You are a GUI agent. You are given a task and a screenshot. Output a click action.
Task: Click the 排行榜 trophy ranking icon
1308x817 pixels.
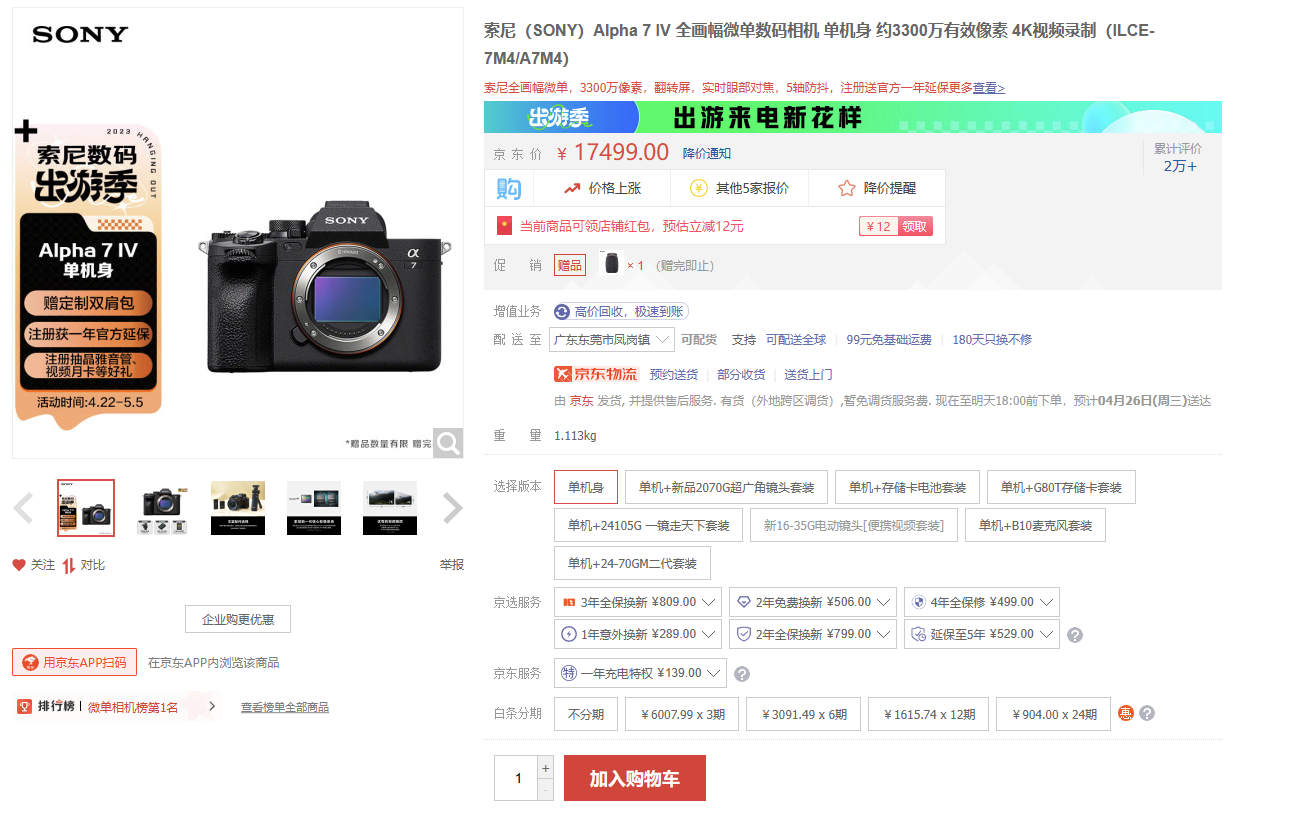[25, 707]
